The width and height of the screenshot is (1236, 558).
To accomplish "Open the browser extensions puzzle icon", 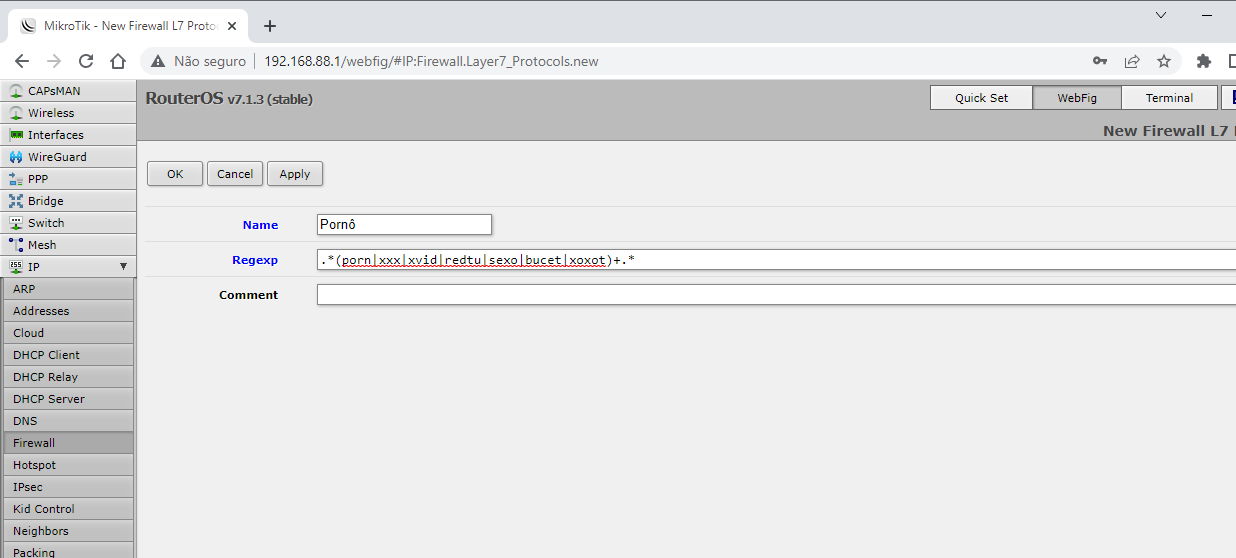I will click(x=1204, y=61).
